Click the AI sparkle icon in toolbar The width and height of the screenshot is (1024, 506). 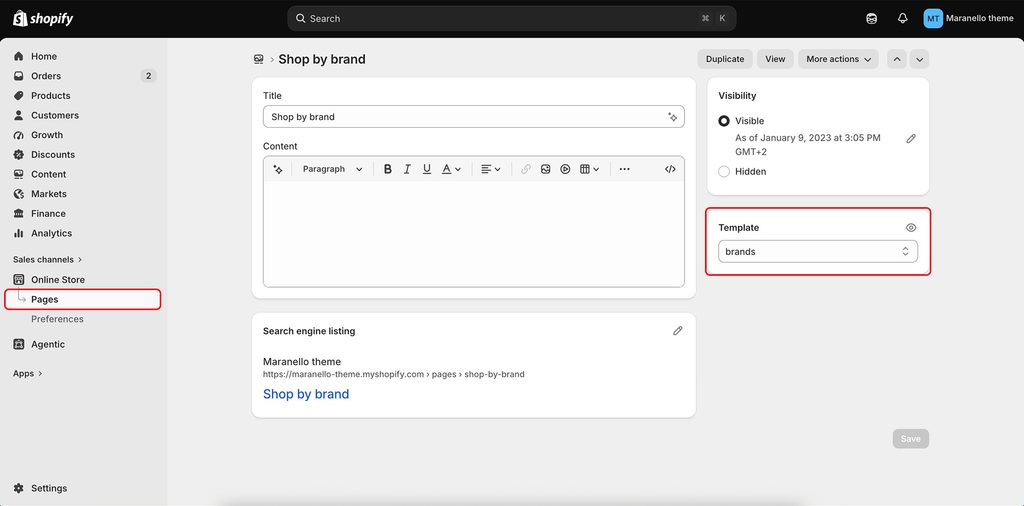(x=278, y=169)
